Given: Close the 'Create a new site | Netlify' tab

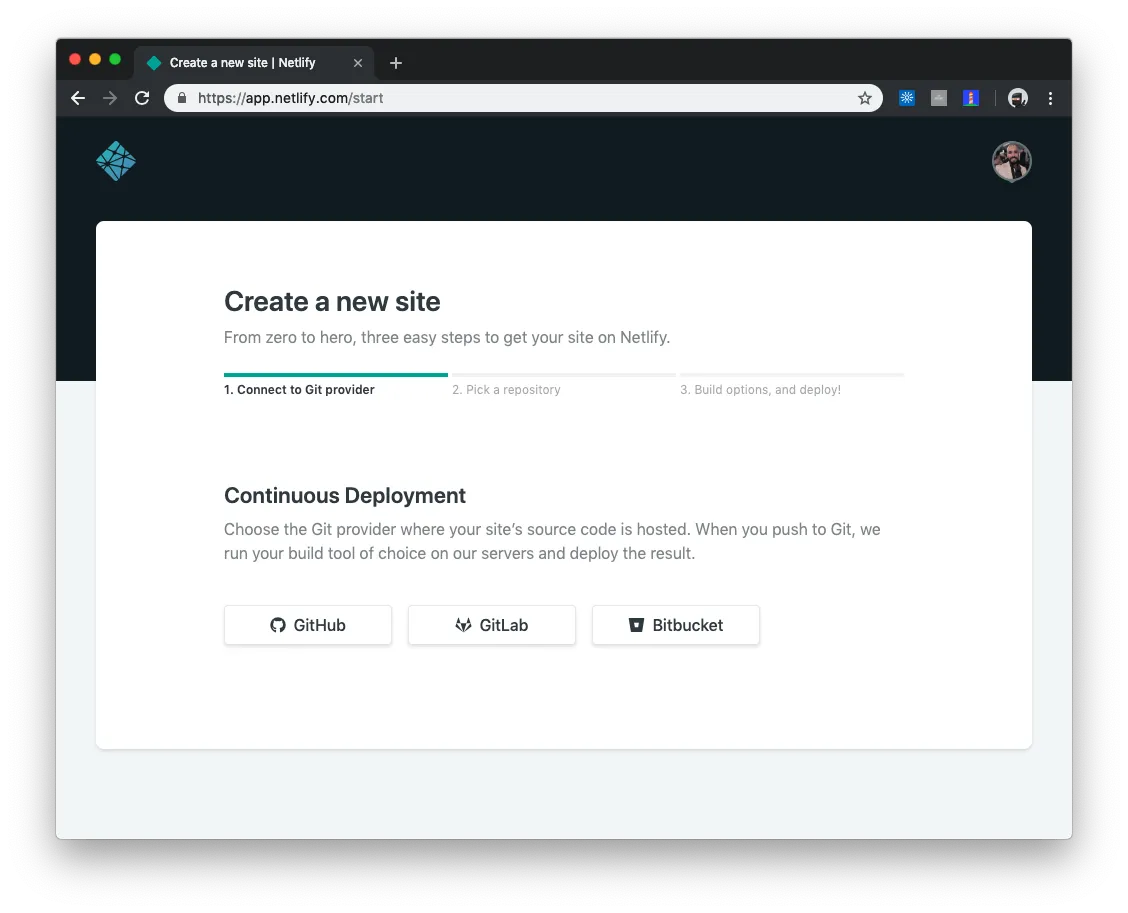Looking at the screenshot, I should click(358, 63).
